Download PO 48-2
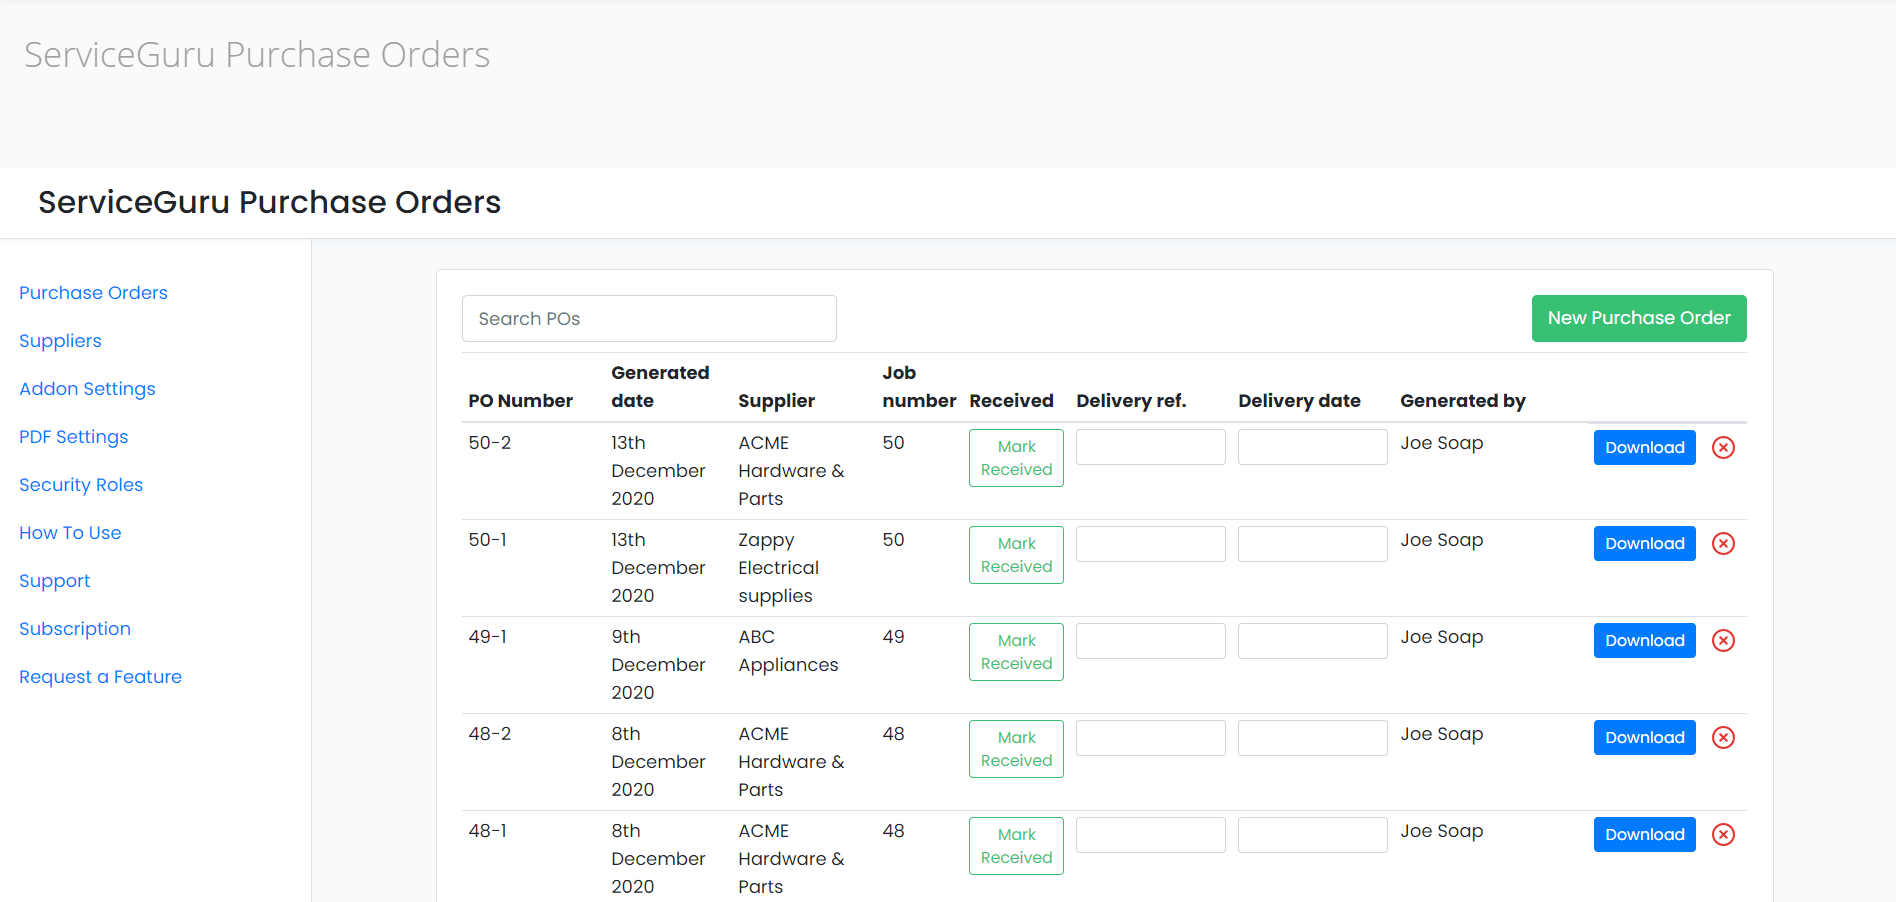1896x902 pixels. point(1644,737)
